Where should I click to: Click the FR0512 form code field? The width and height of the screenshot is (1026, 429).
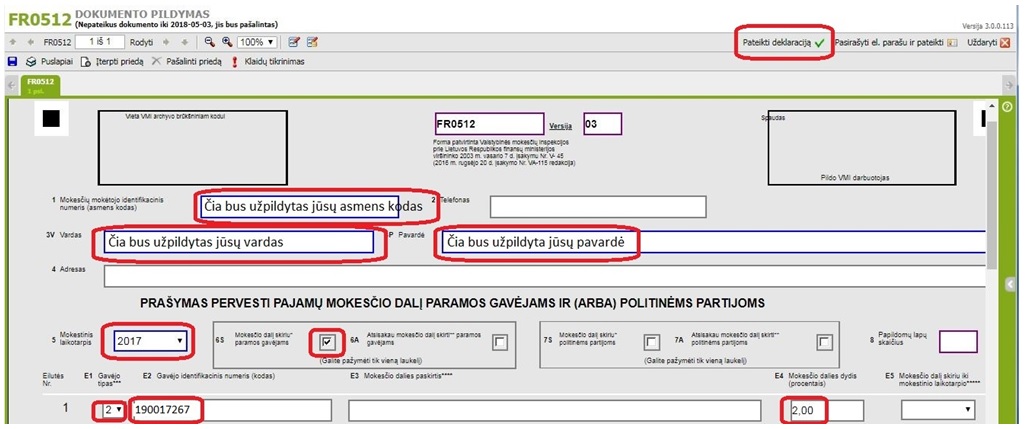[x=489, y=124]
